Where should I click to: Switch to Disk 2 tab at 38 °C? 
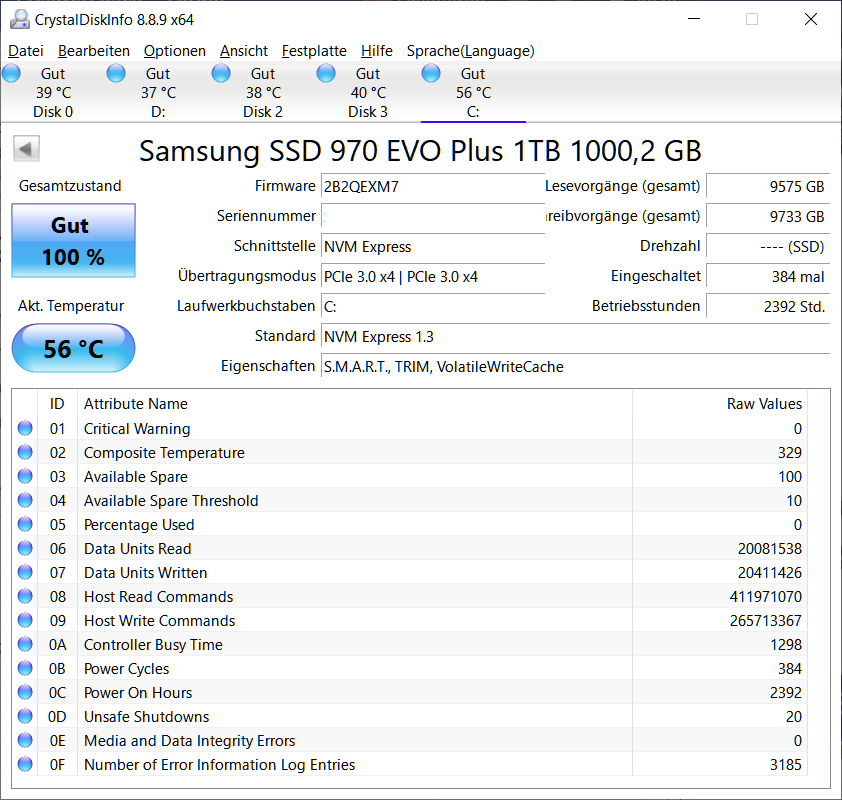(x=263, y=92)
